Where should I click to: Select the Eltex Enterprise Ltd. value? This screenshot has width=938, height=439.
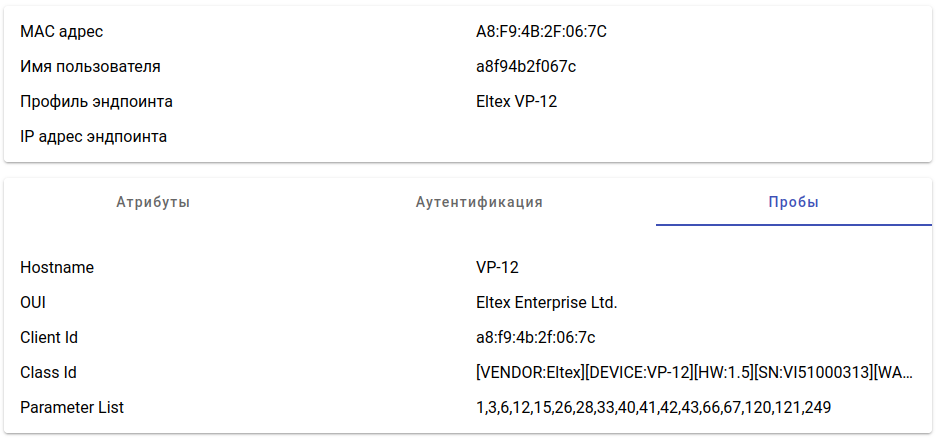[x=546, y=303]
